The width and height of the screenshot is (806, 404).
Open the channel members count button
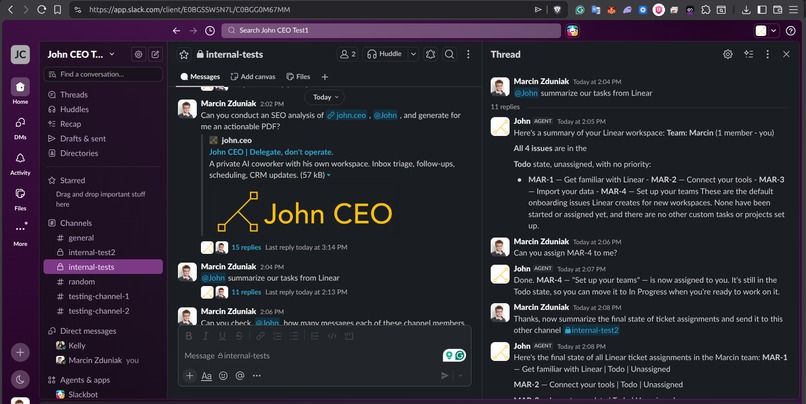(348, 54)
